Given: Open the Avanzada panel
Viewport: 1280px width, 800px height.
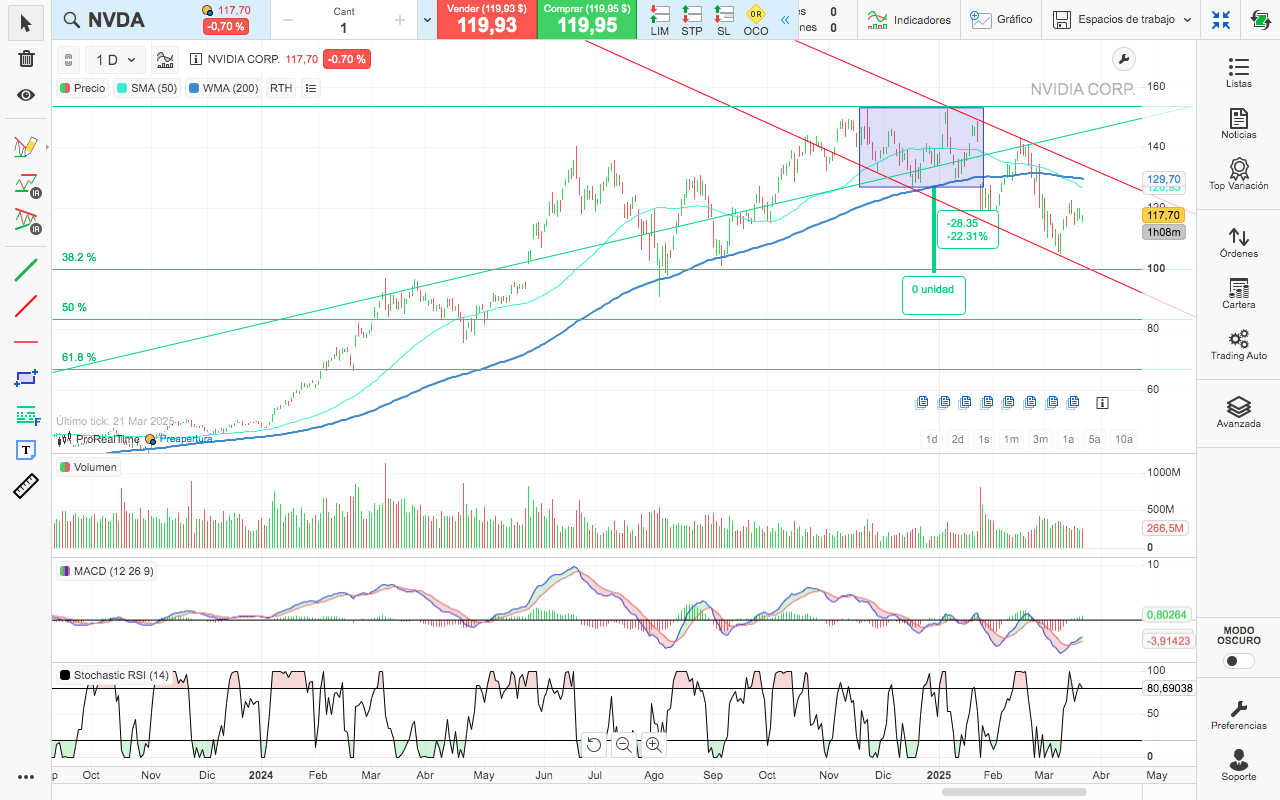Looking at the screenshot, I should click(x=1239, y=412).
